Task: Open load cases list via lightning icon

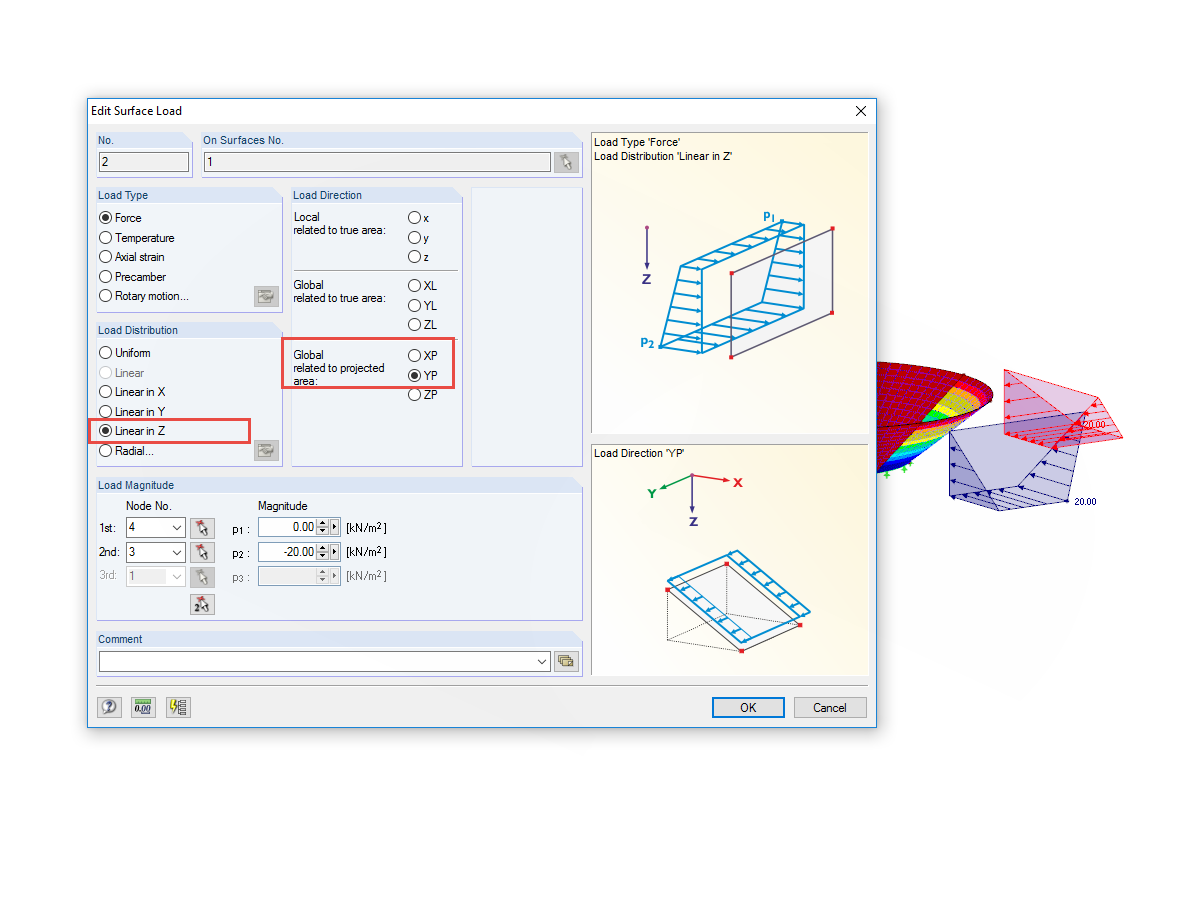Action: point(178,707)
